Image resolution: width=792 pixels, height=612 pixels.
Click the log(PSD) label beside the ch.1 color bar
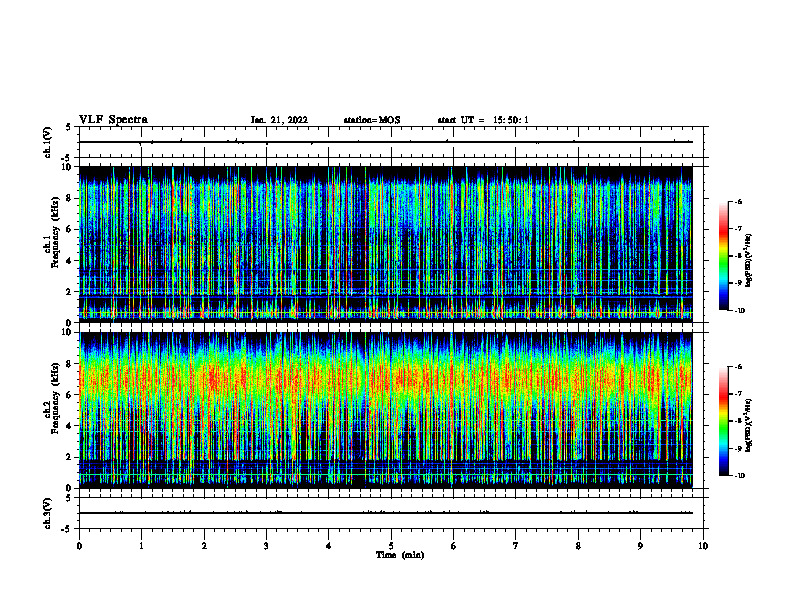coord(748,261)
